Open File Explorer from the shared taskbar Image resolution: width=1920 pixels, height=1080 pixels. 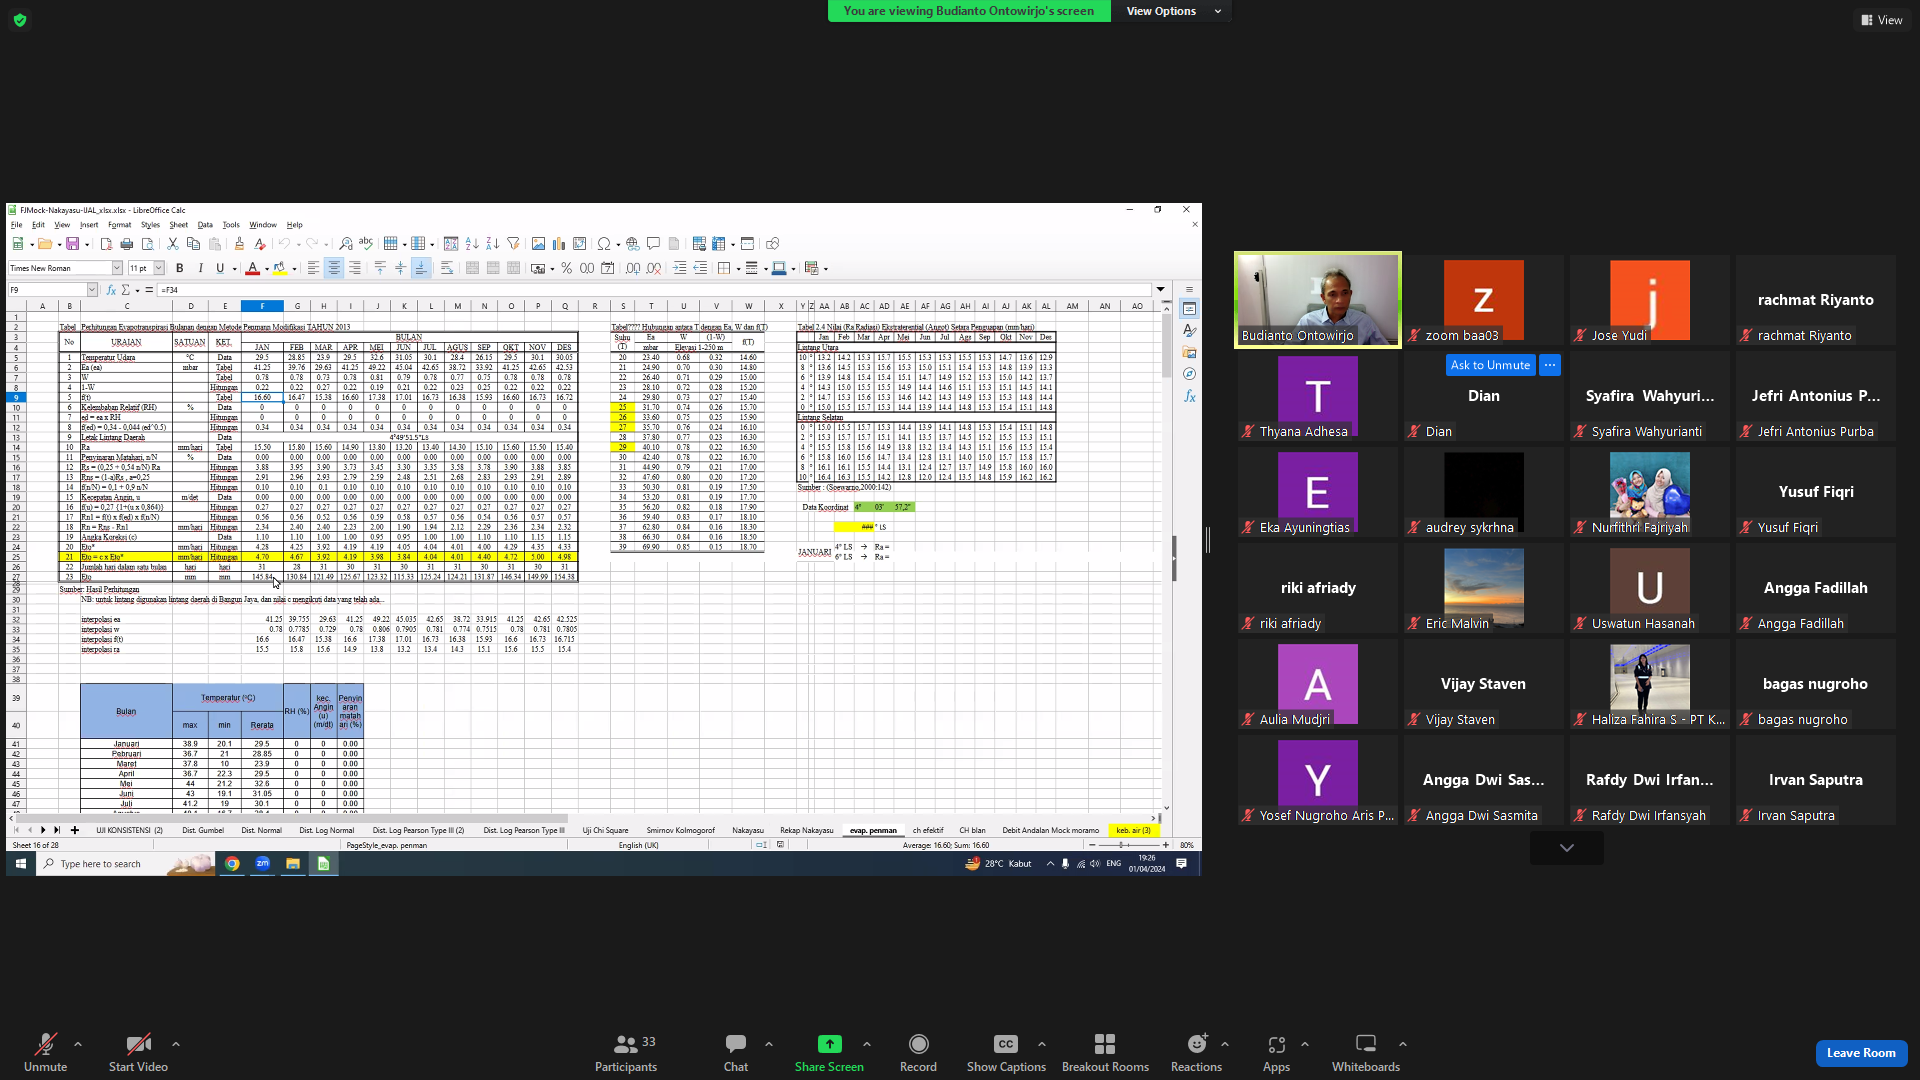[293, 864]
